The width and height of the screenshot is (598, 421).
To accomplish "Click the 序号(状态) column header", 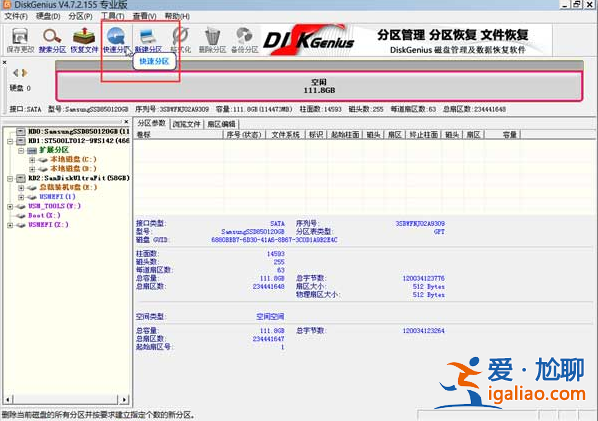I will click(244, 135).
